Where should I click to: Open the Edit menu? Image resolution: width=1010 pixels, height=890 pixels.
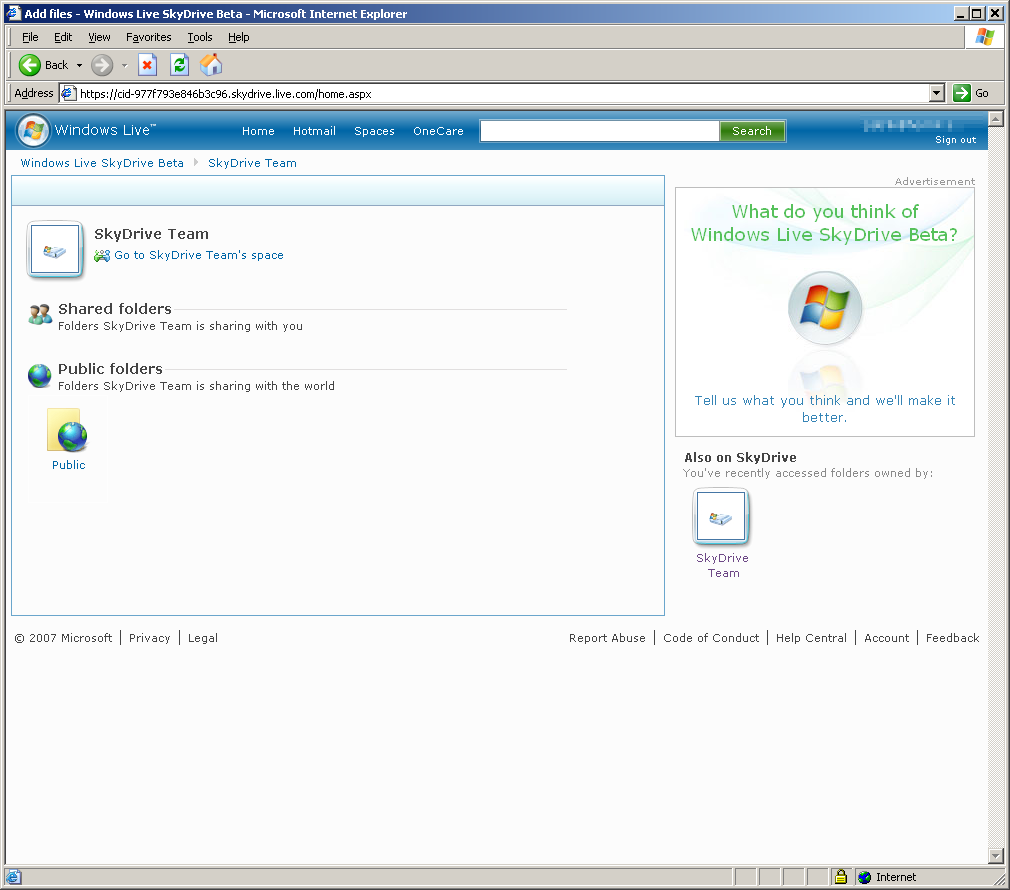coord(63,37)
